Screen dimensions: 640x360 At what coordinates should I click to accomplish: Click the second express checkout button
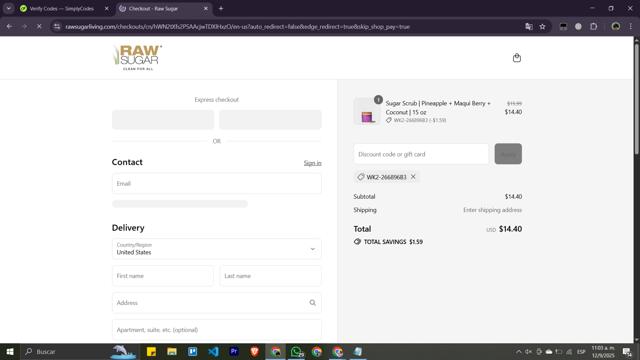[x=270, y=120]
